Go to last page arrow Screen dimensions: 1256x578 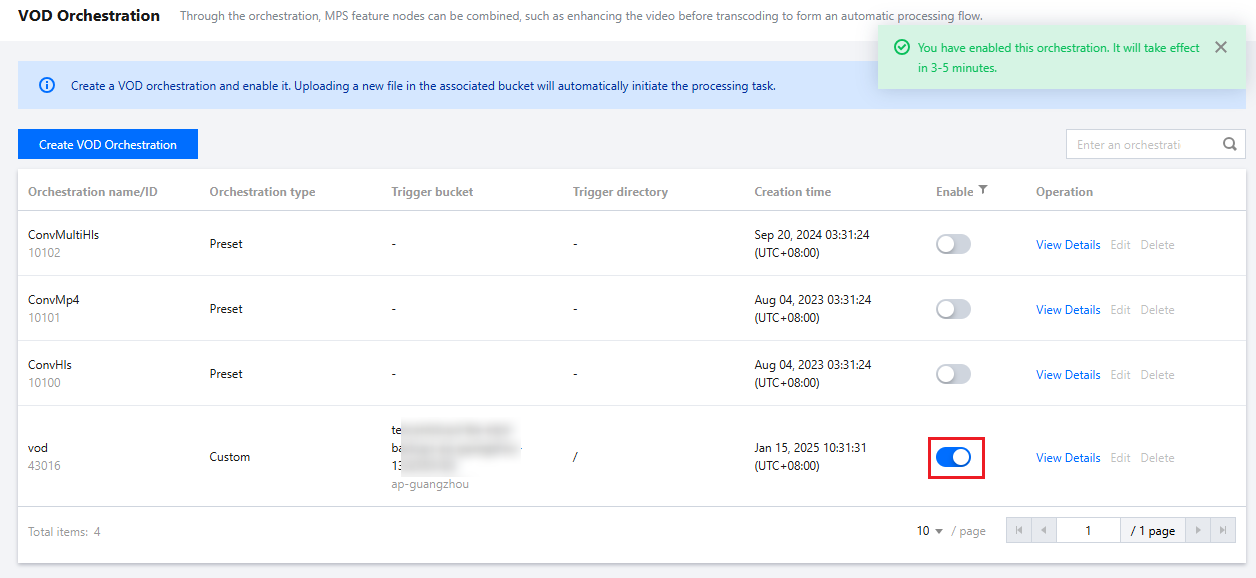1223,531
